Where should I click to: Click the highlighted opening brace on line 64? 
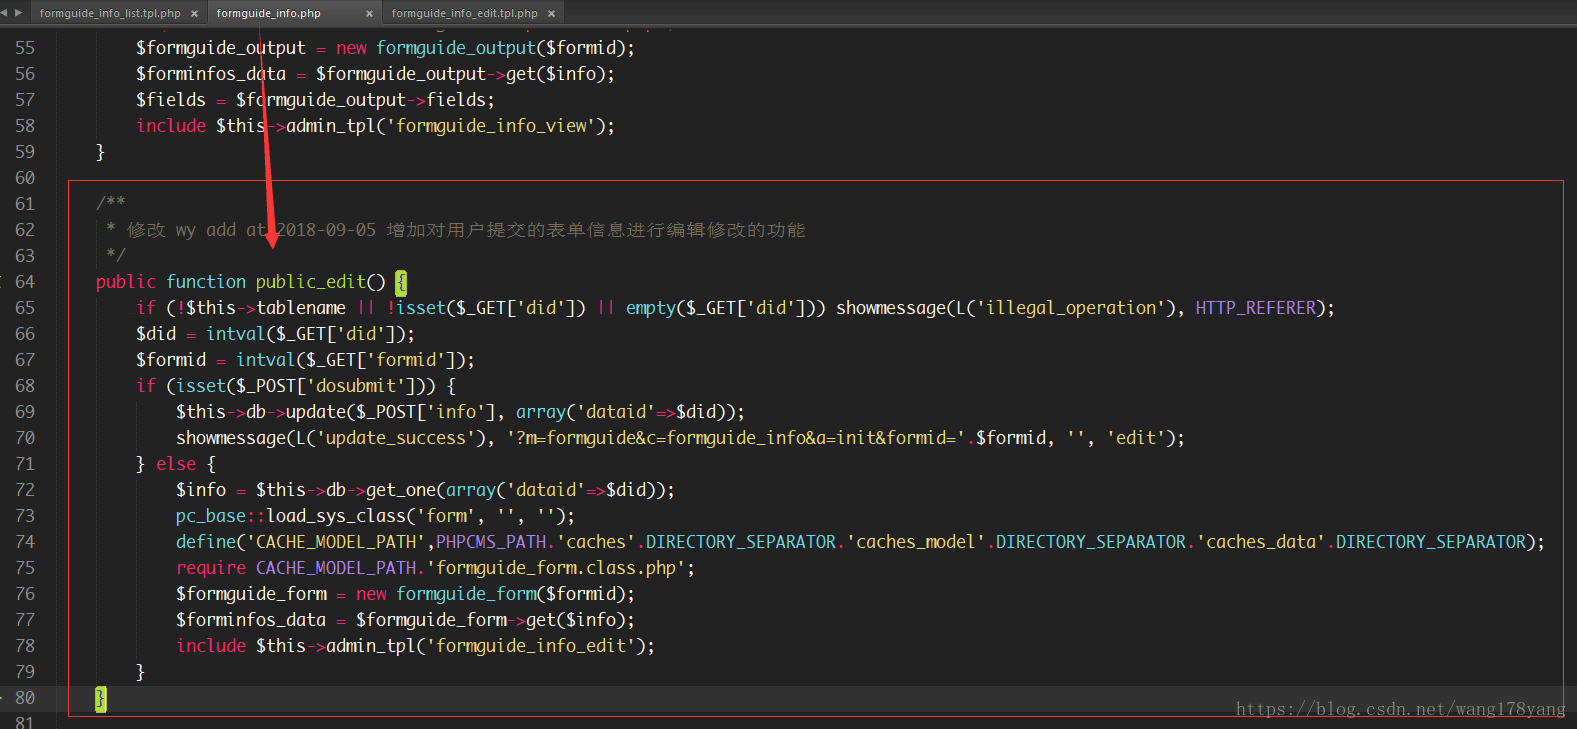click(x=401, y=282)
